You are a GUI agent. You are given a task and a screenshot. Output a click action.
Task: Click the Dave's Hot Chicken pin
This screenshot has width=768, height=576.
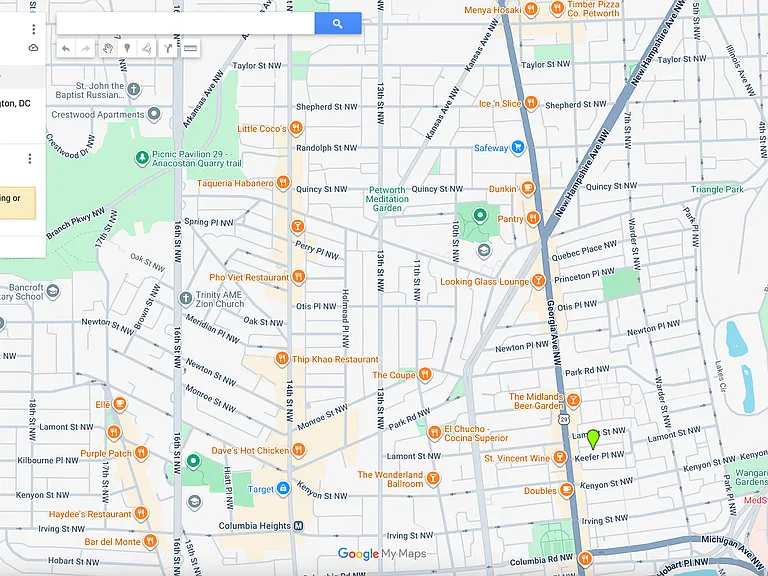(x=298, y=450)
